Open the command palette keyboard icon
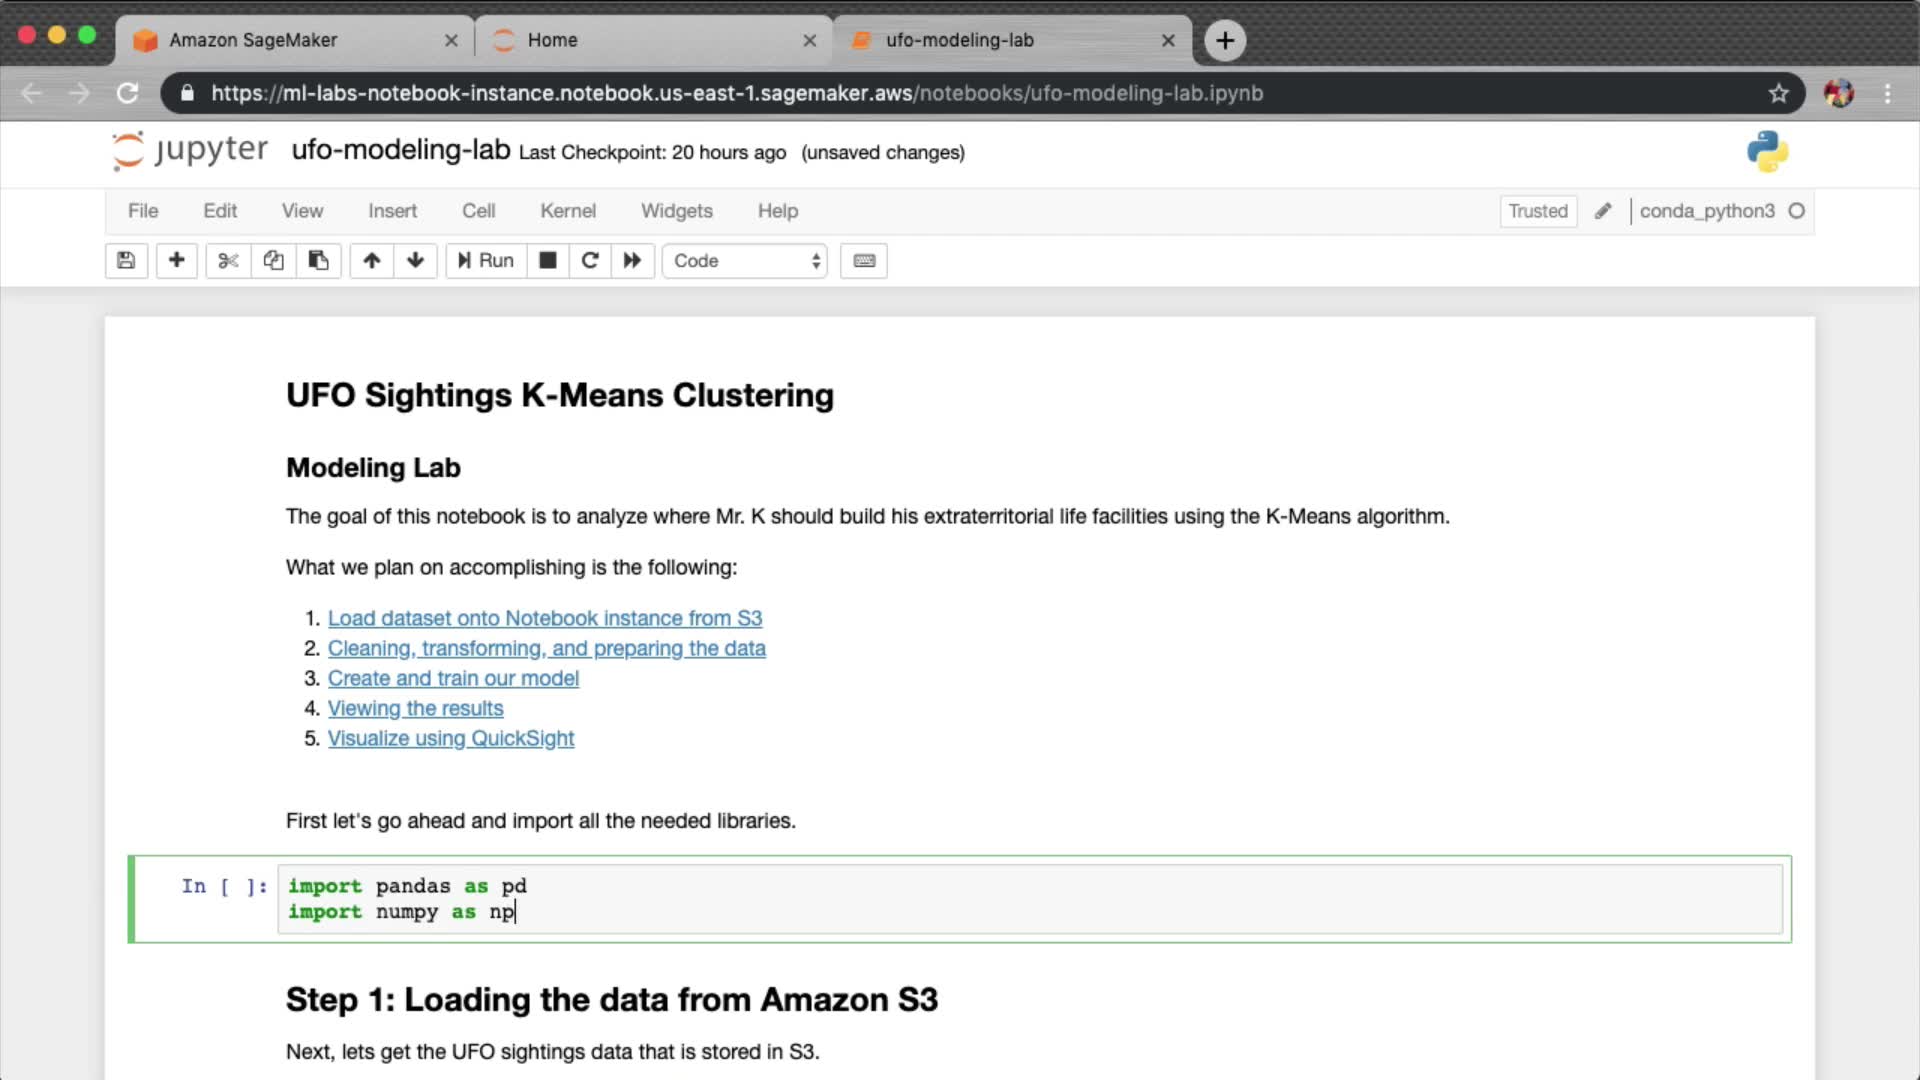 click(x=864, y=261)
